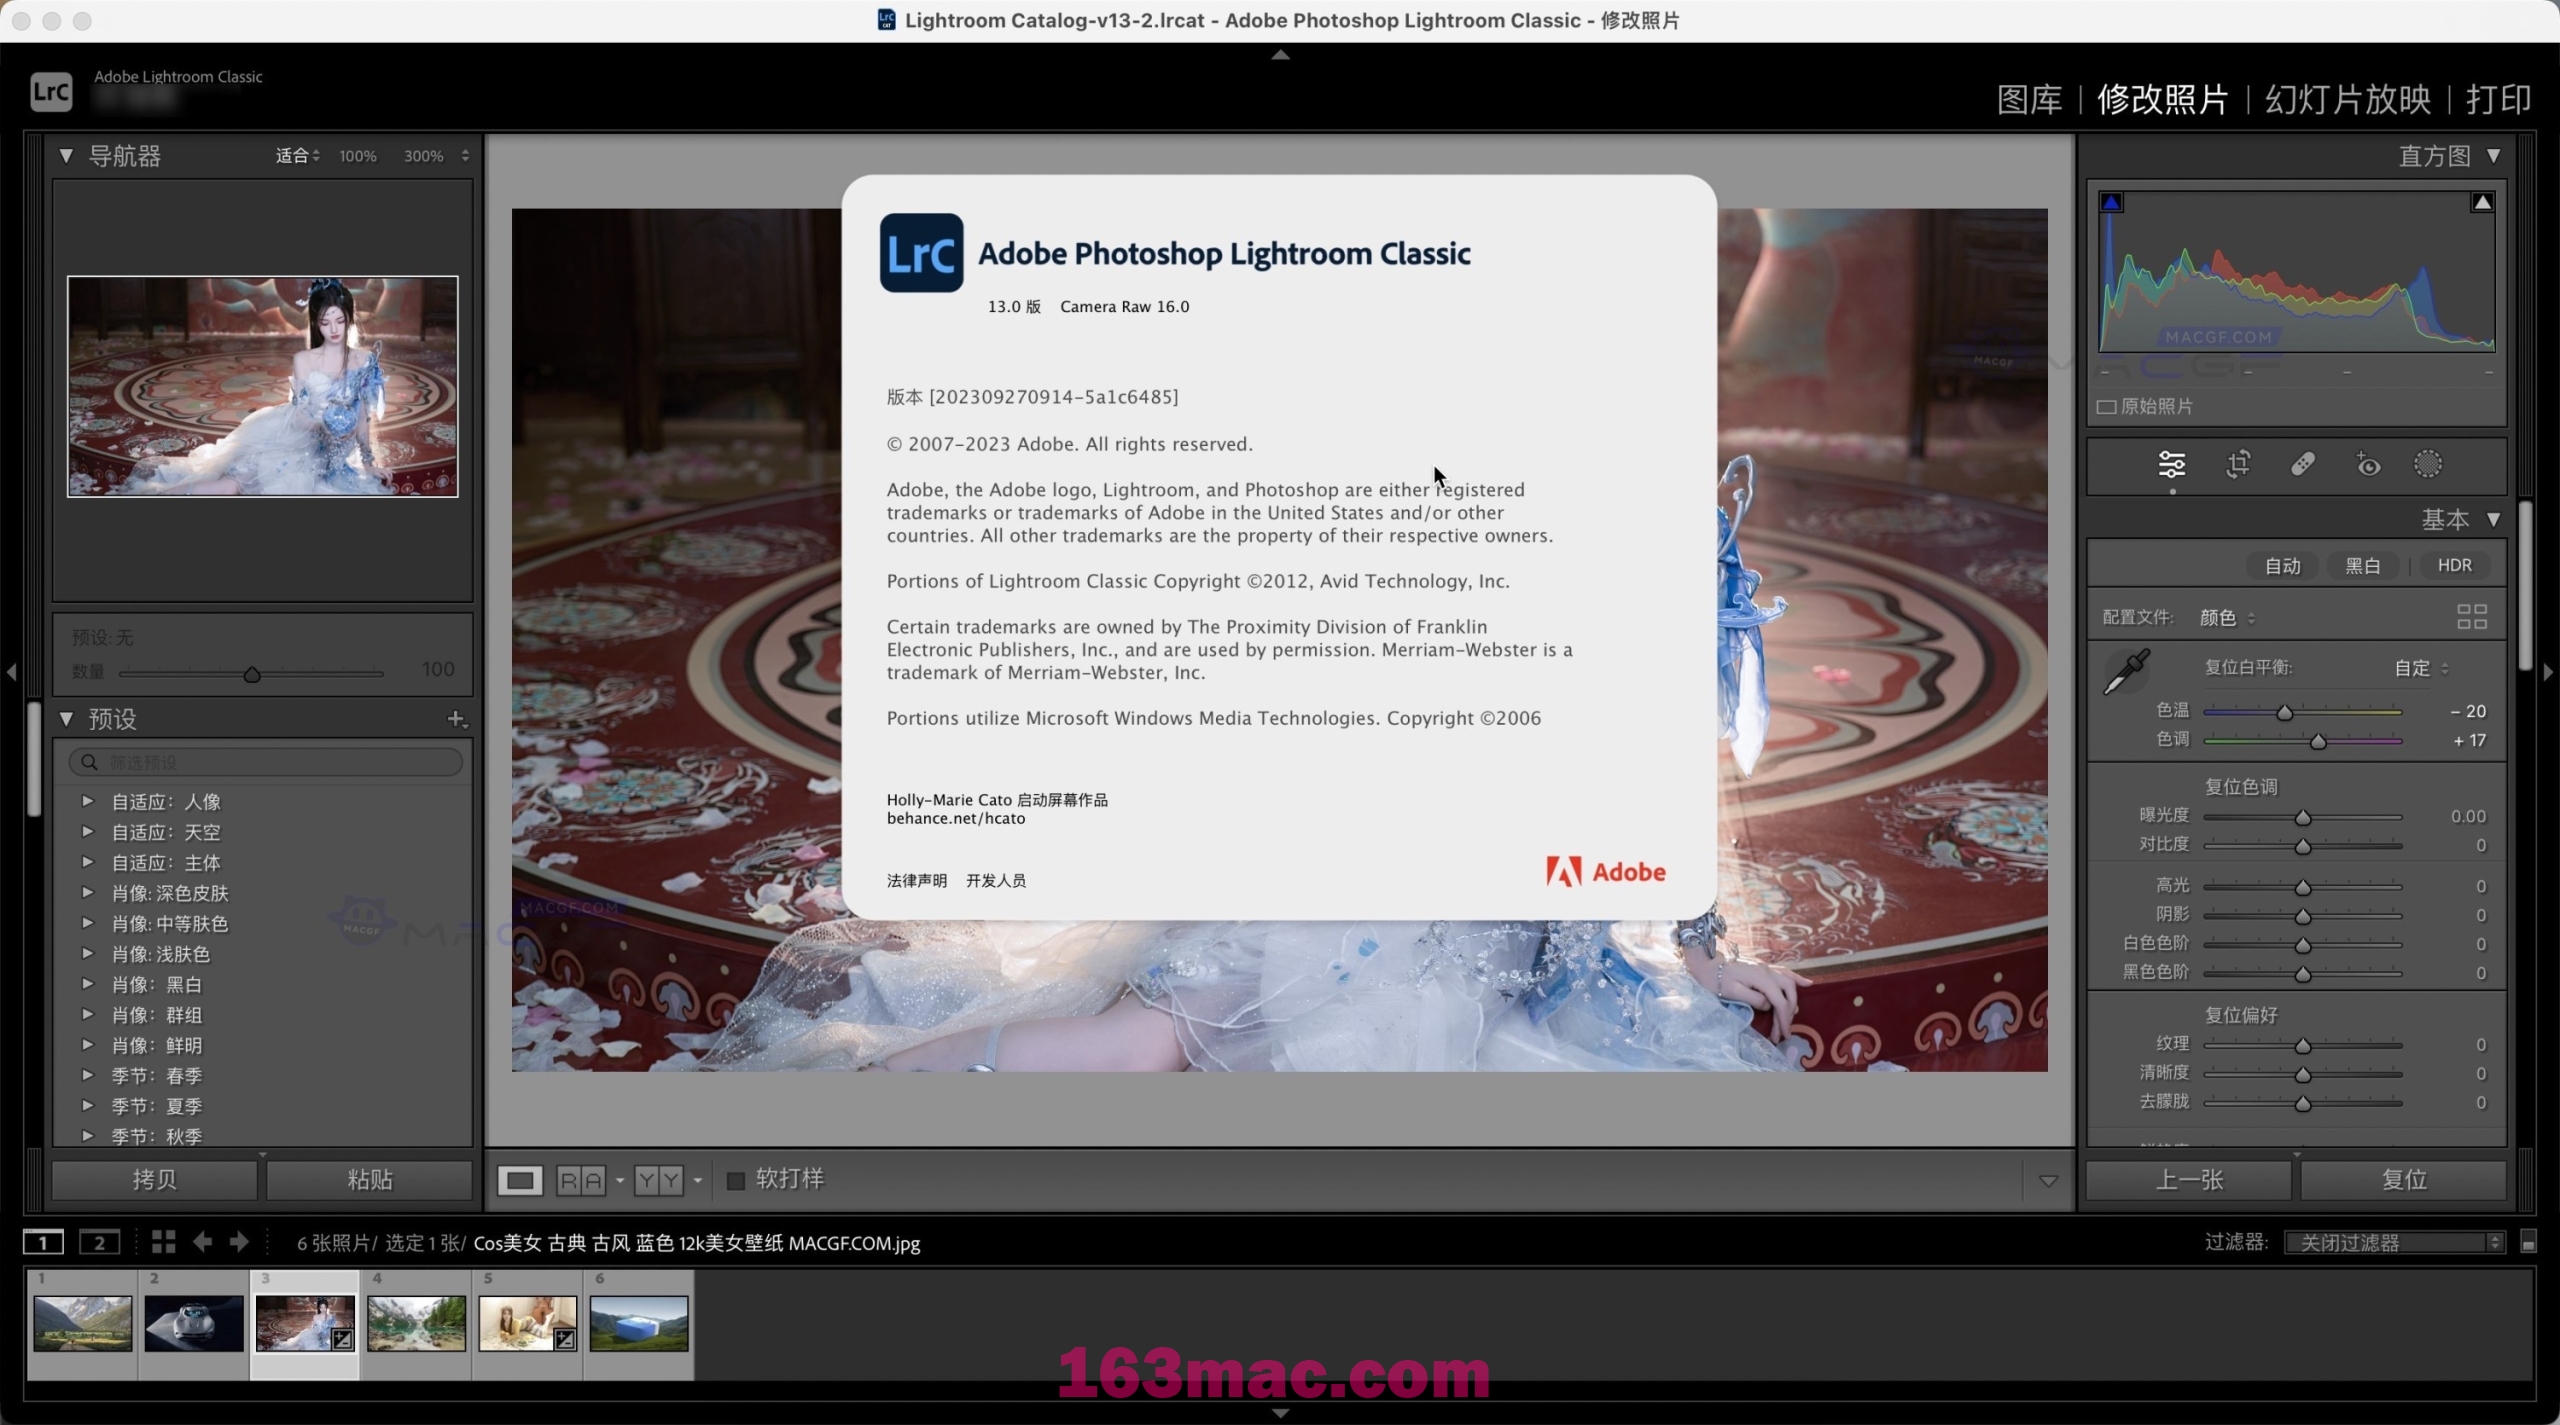Collapse the left panel group arrow

pyautogui.click(x=11, y=672)
